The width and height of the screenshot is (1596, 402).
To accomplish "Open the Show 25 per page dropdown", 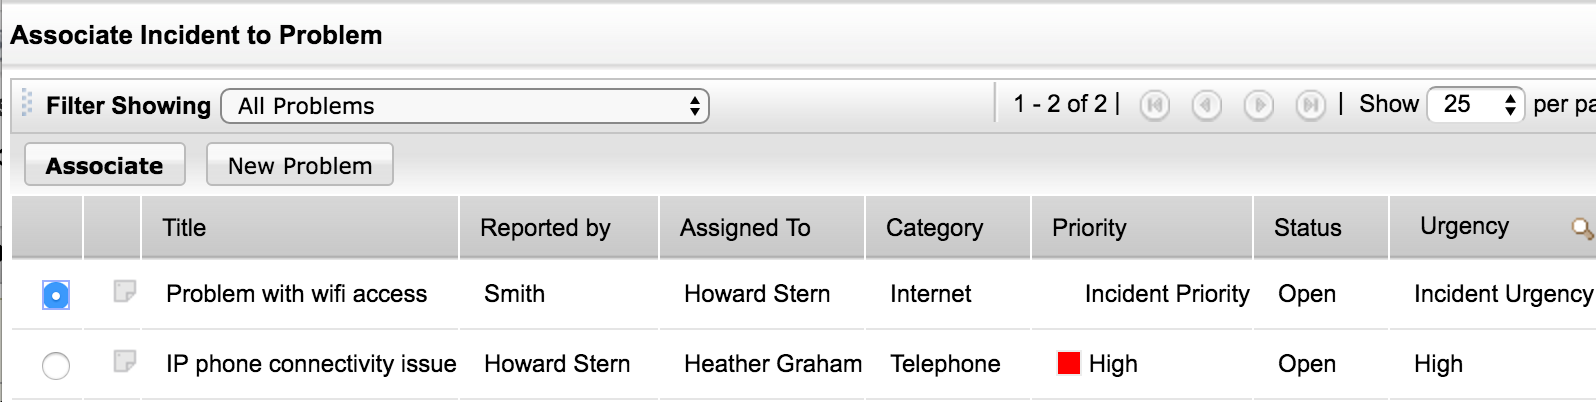I will pyautogui.click(x=1476, y=104).
